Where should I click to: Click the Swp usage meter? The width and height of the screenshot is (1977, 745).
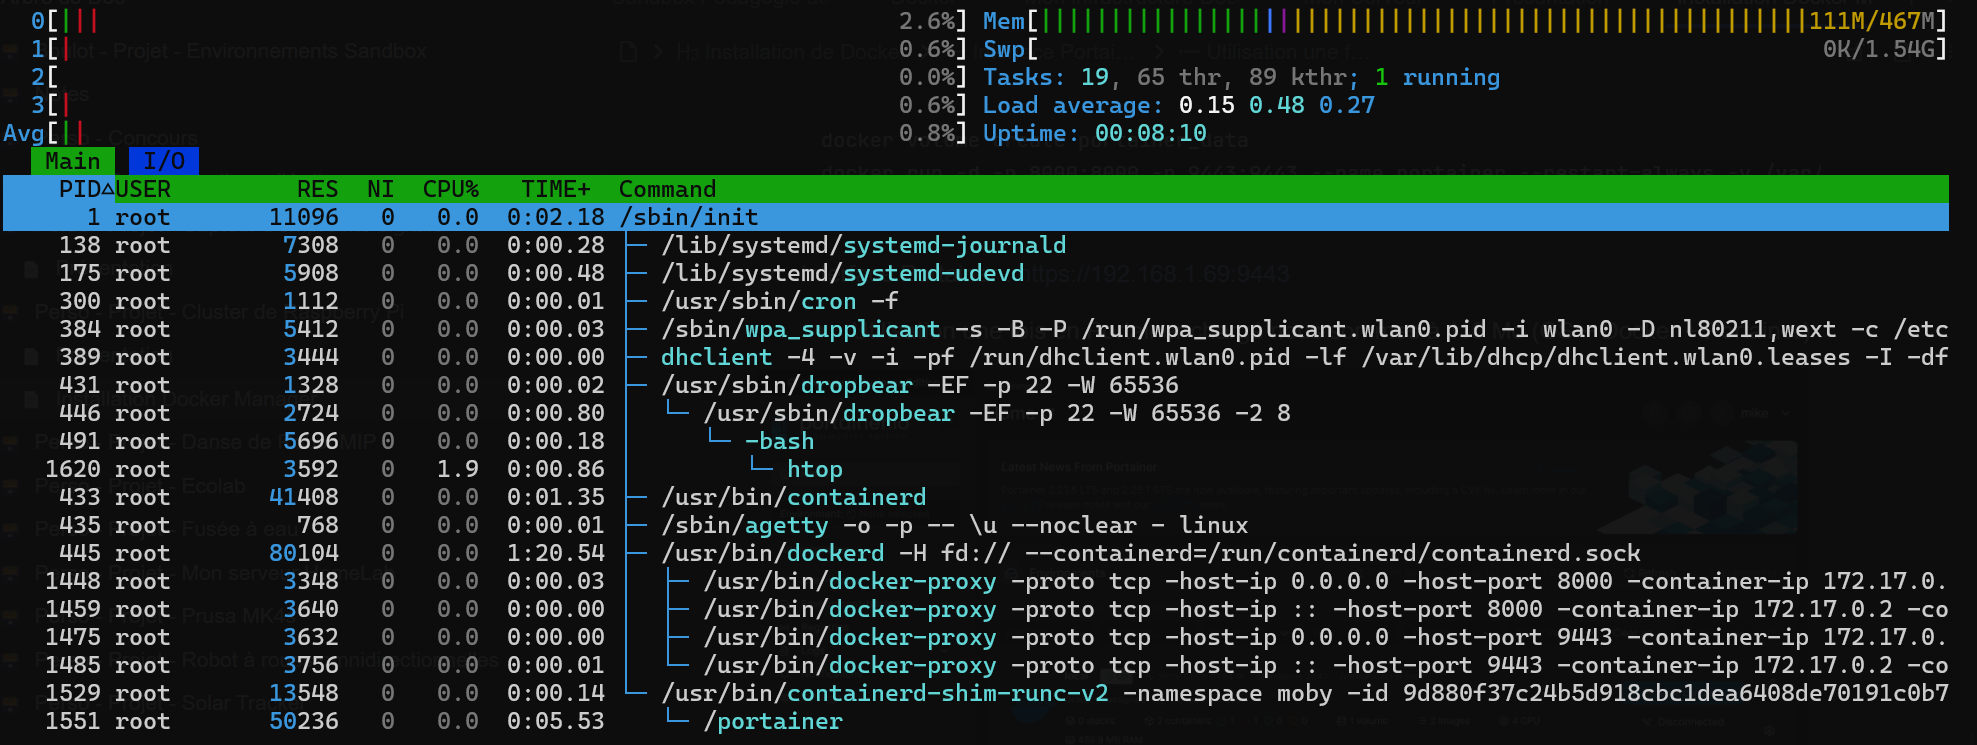pos(1465,49)
